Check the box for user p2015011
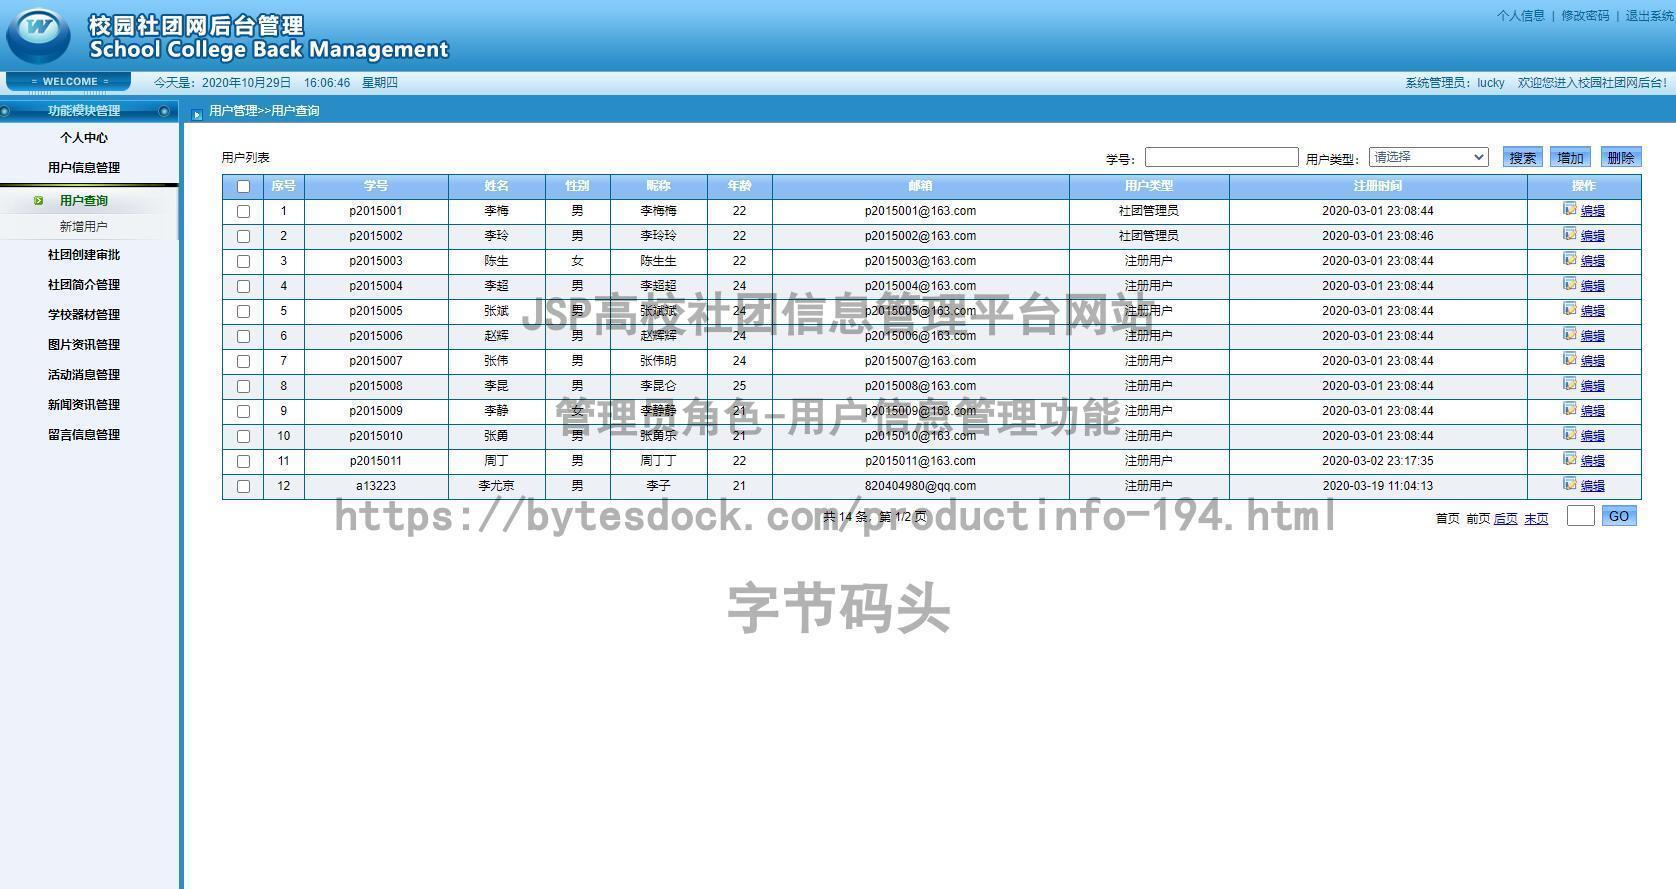1676x889 pixels. tap(243, 461)
